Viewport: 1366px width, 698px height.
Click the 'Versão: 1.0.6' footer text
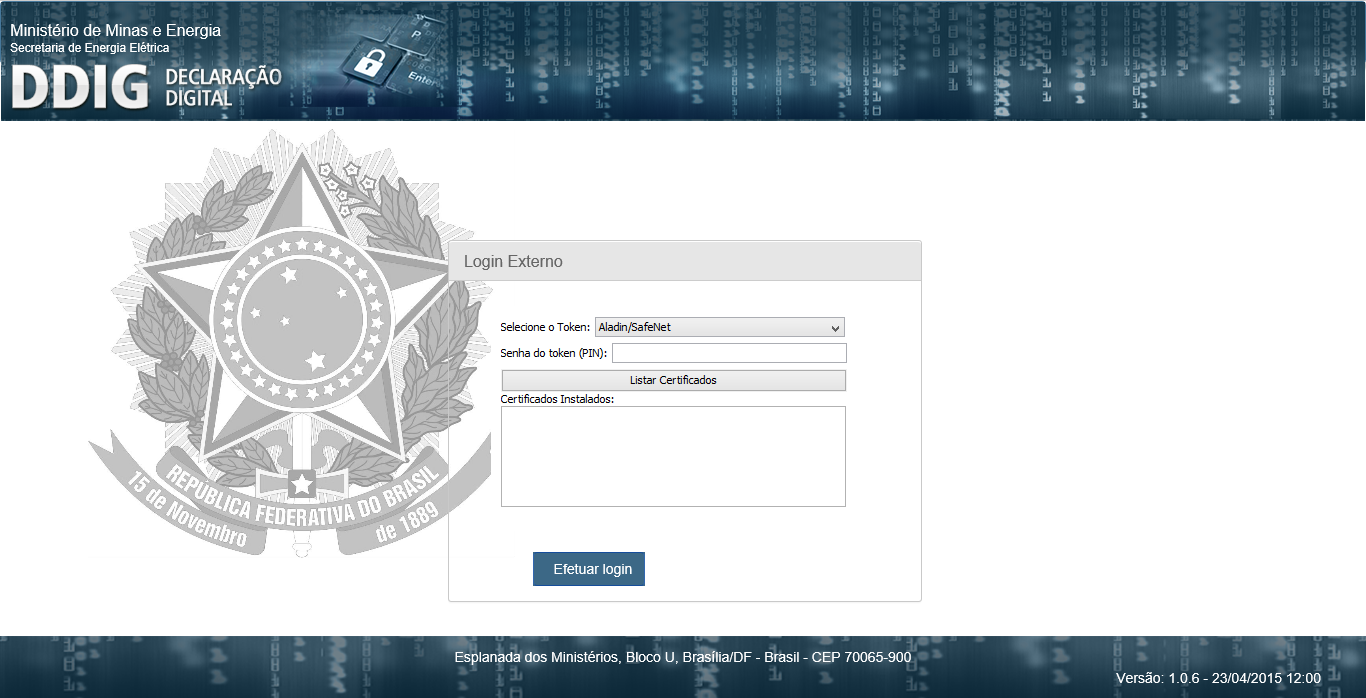[x=1218, y=678]
